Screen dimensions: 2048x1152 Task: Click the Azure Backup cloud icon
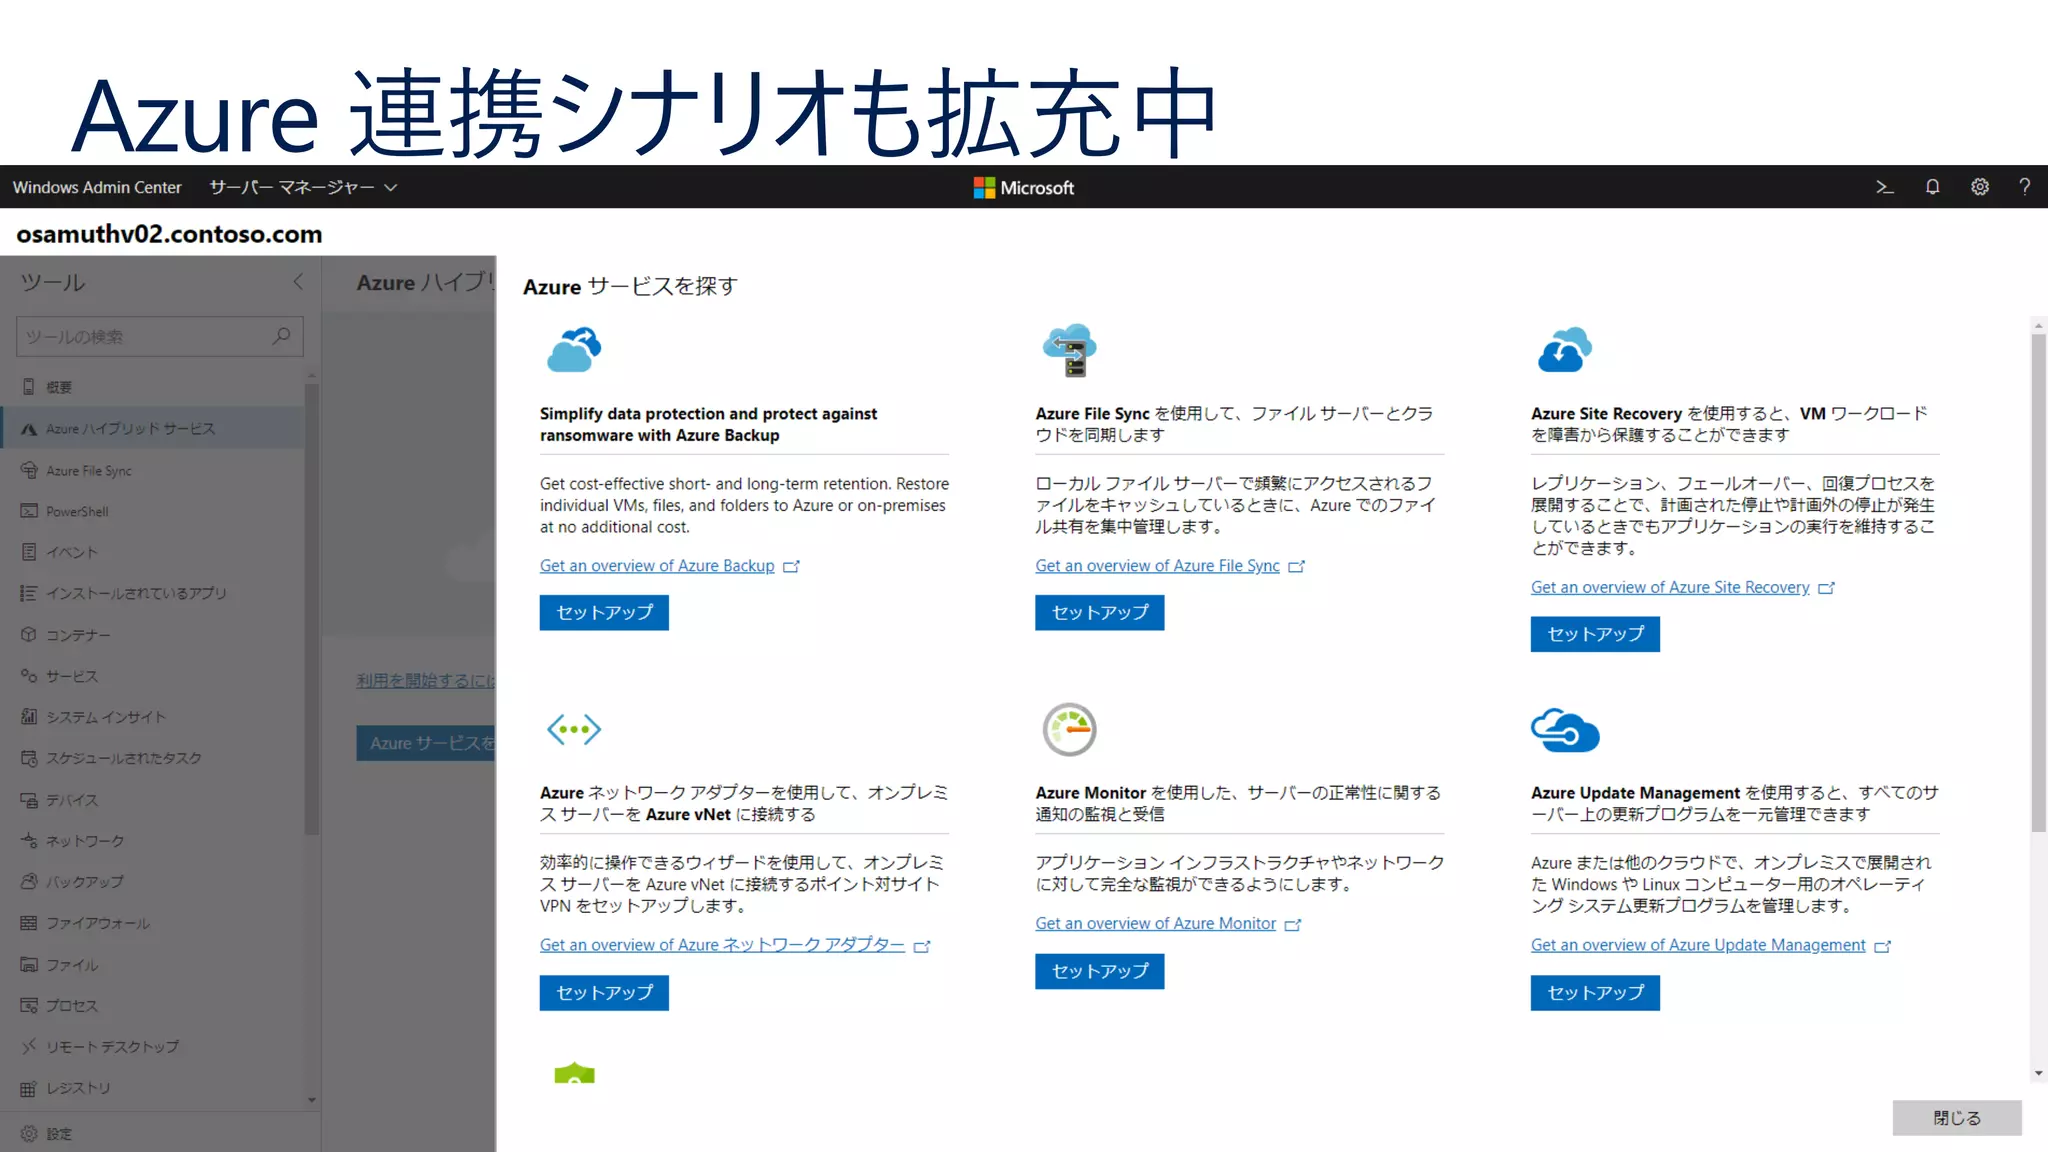click(574, 350)
